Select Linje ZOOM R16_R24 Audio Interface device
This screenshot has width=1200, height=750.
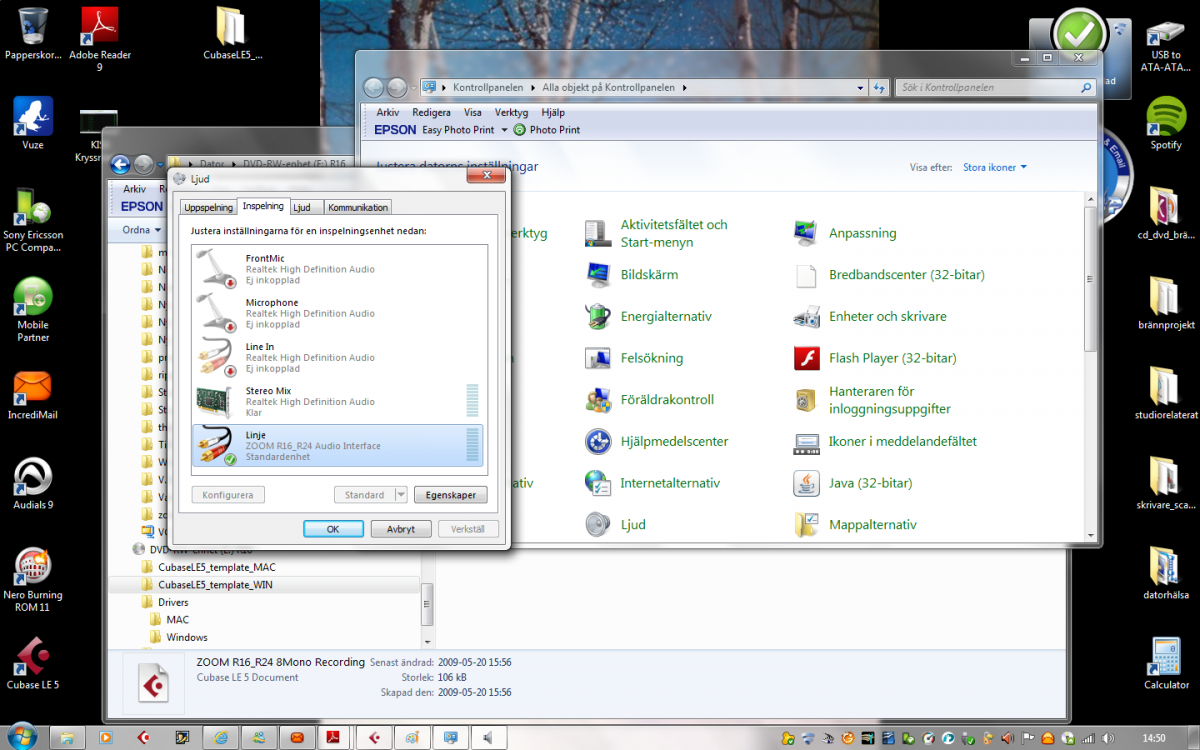coord(338,445)
